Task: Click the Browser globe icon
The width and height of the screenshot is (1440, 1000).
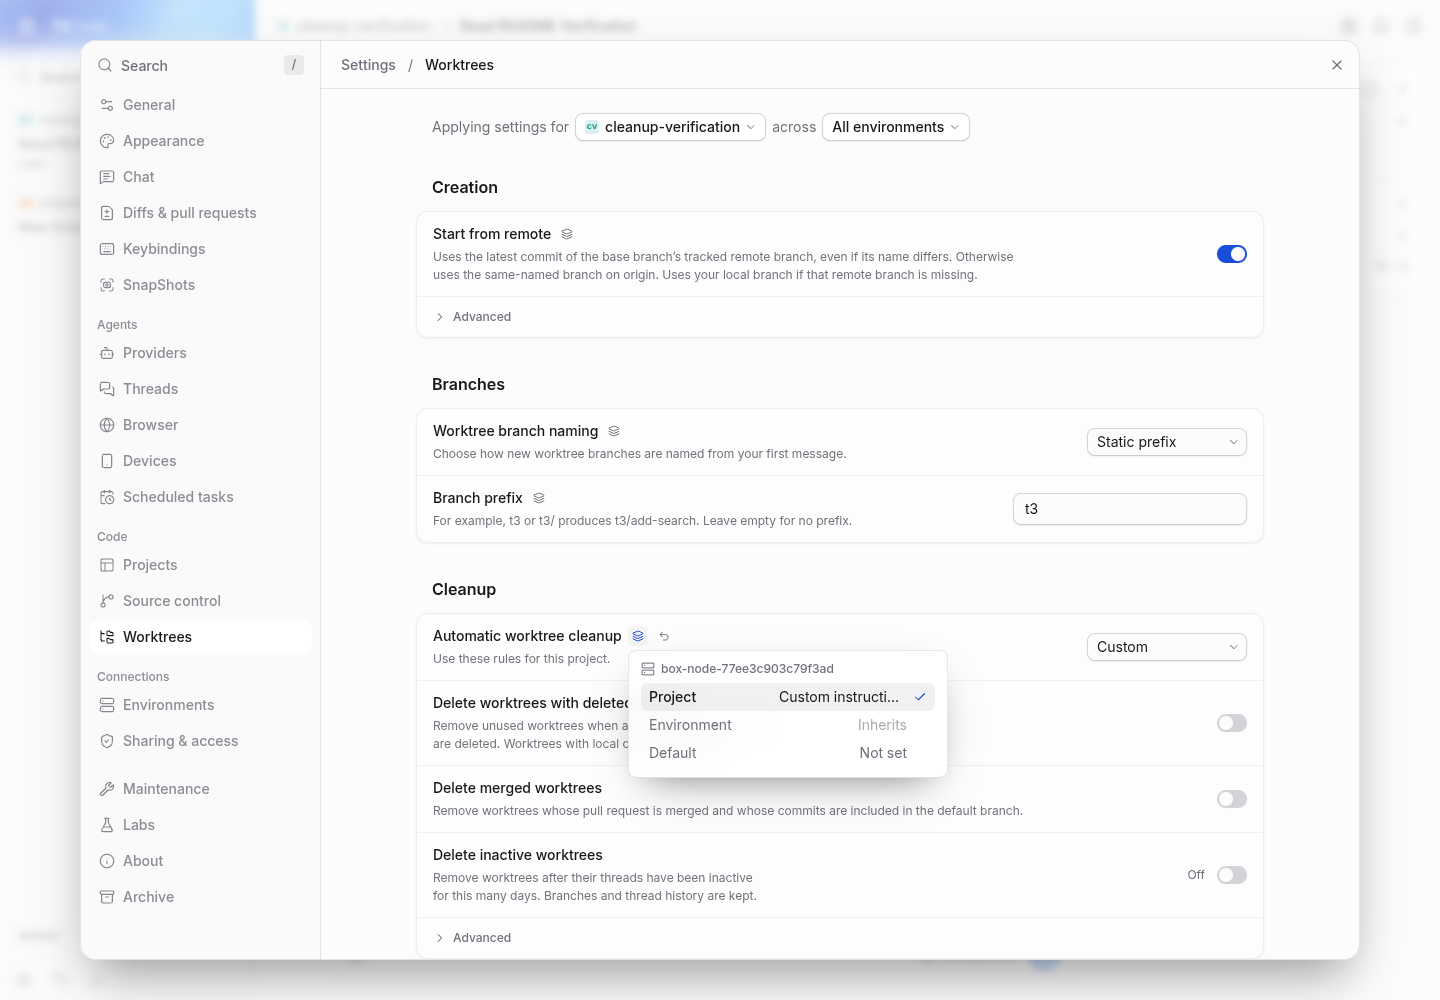Action: pyautogui.click(x=107, y=425)
